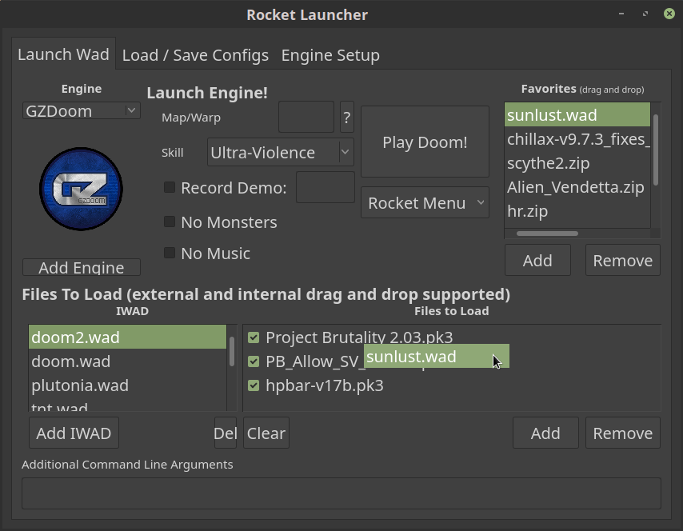
Task: Open the Rocket Menu dropdown
Action: click(x=425, y=203)
